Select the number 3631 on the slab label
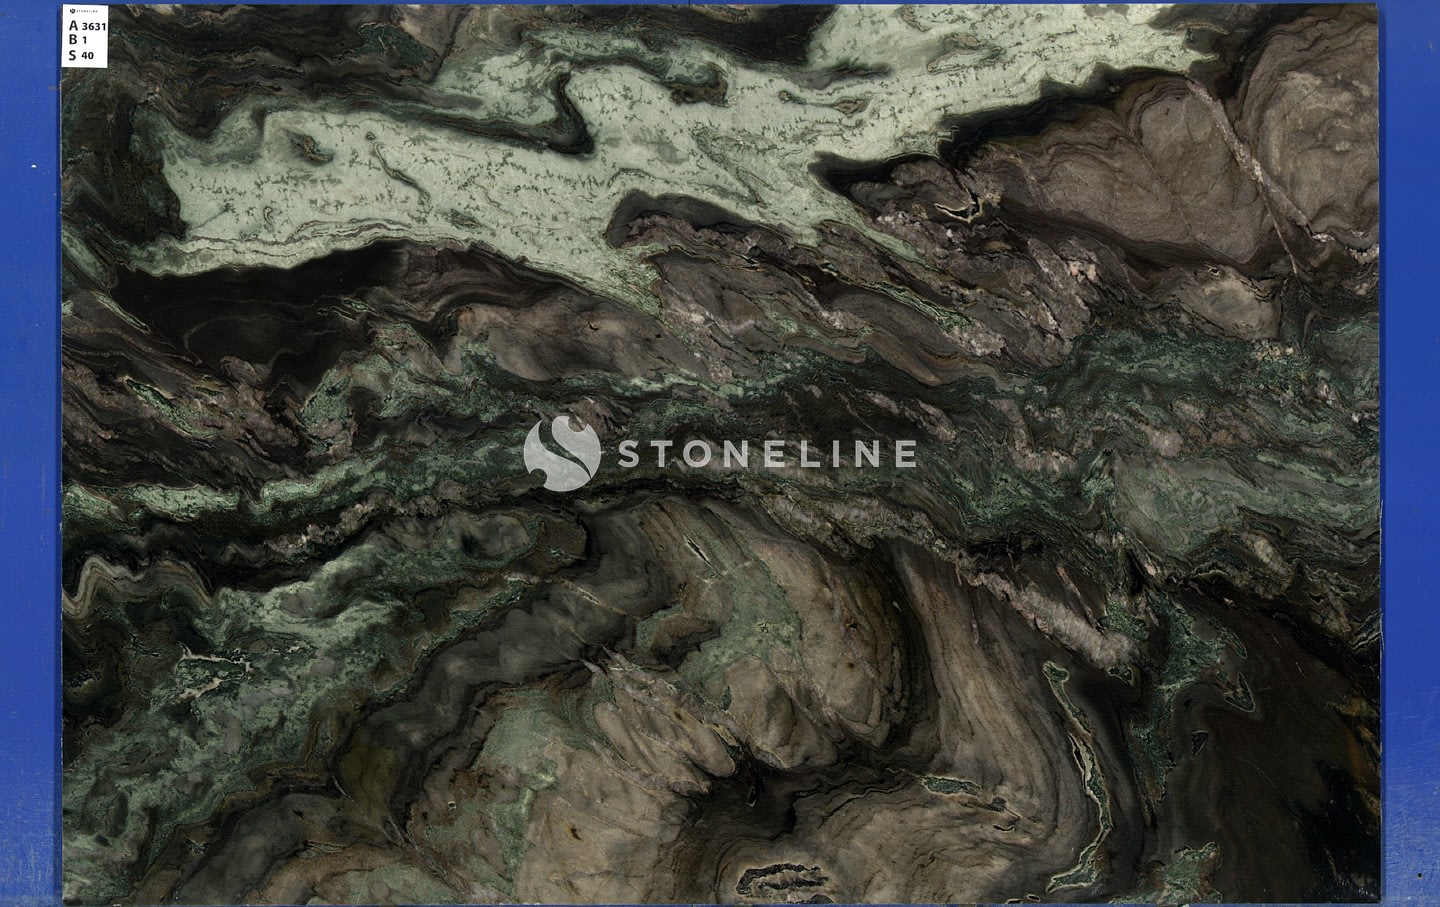Image resolution: width=1440 pixels, height=907 pixels. point(94,26)
